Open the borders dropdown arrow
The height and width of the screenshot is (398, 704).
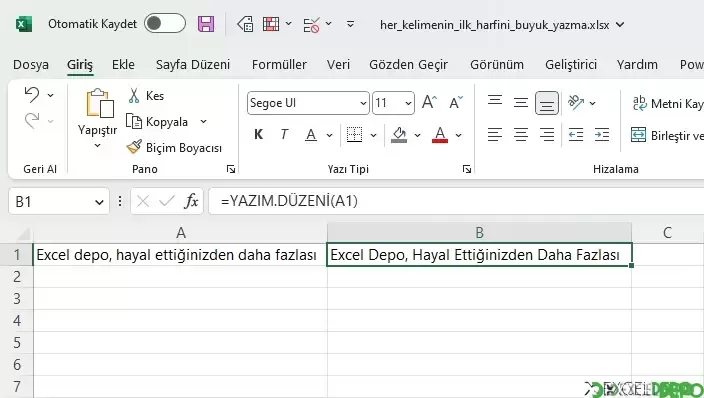point(373,135)
